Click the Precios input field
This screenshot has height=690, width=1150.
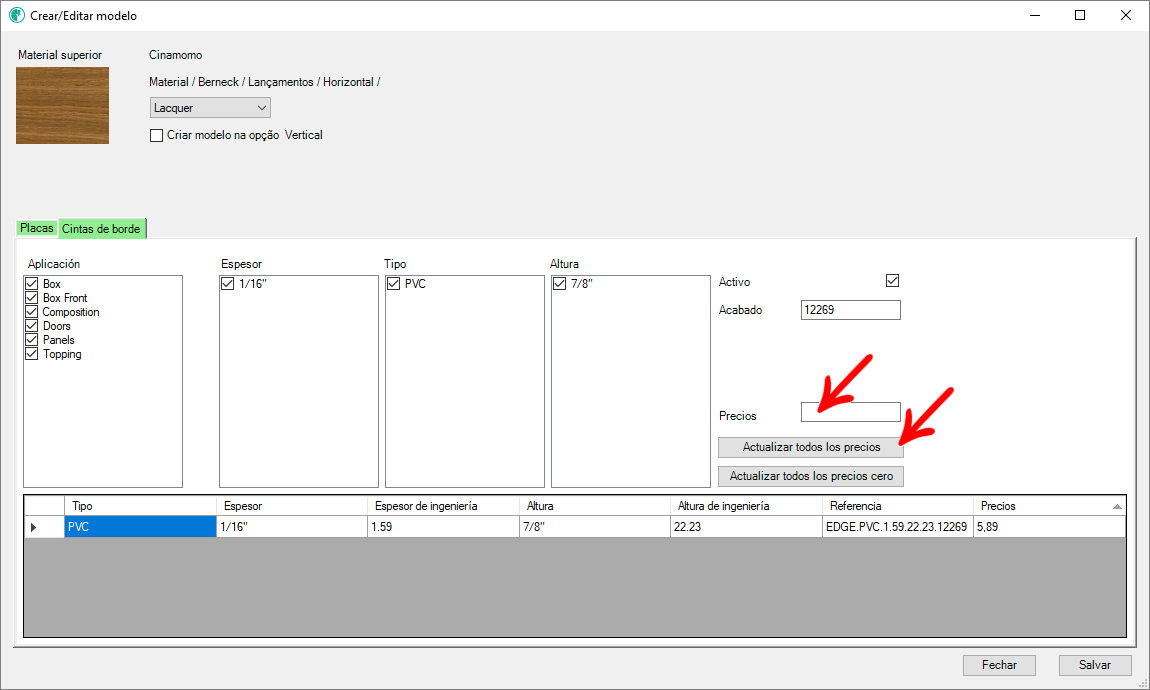point(850,412)
